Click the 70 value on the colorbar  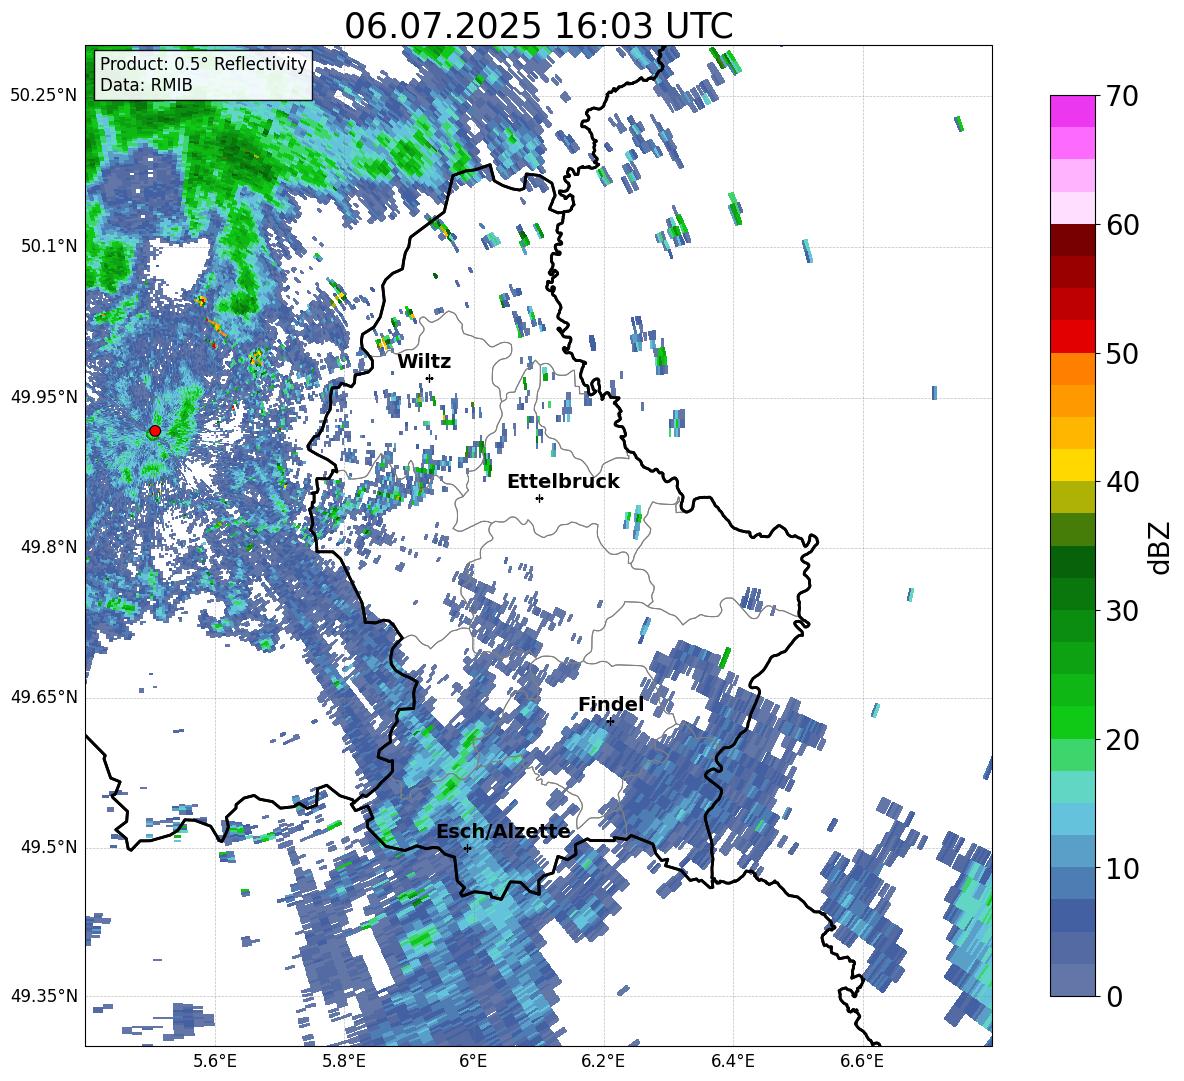(1122, 96)
